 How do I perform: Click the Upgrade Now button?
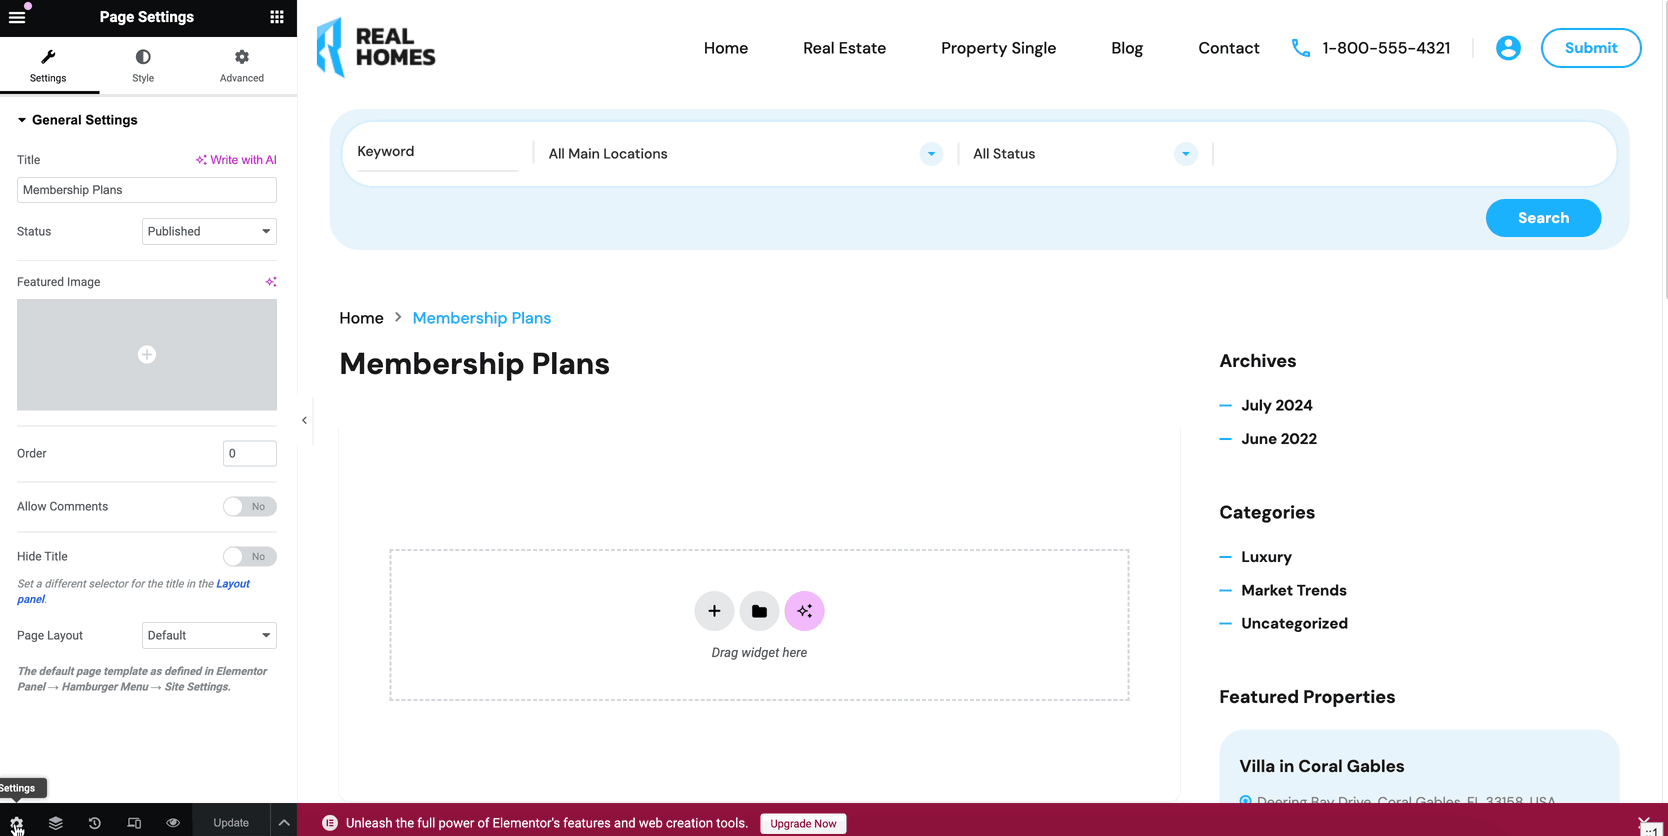(803, 824)
